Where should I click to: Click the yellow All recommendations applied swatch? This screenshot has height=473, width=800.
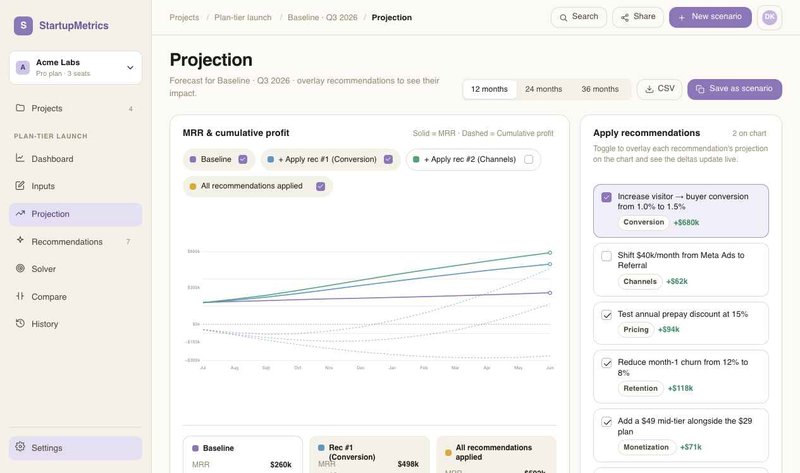coord(193,186)
